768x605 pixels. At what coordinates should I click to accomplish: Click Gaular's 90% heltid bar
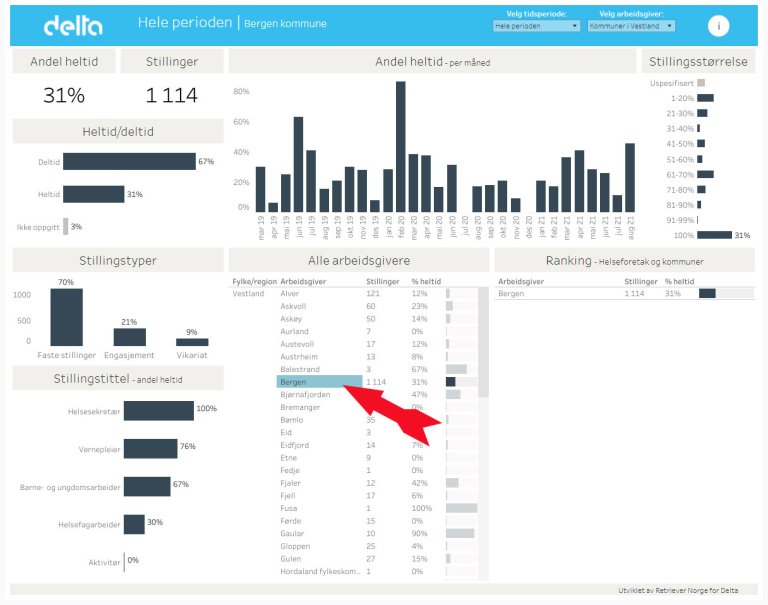click(x=460, y=533)
